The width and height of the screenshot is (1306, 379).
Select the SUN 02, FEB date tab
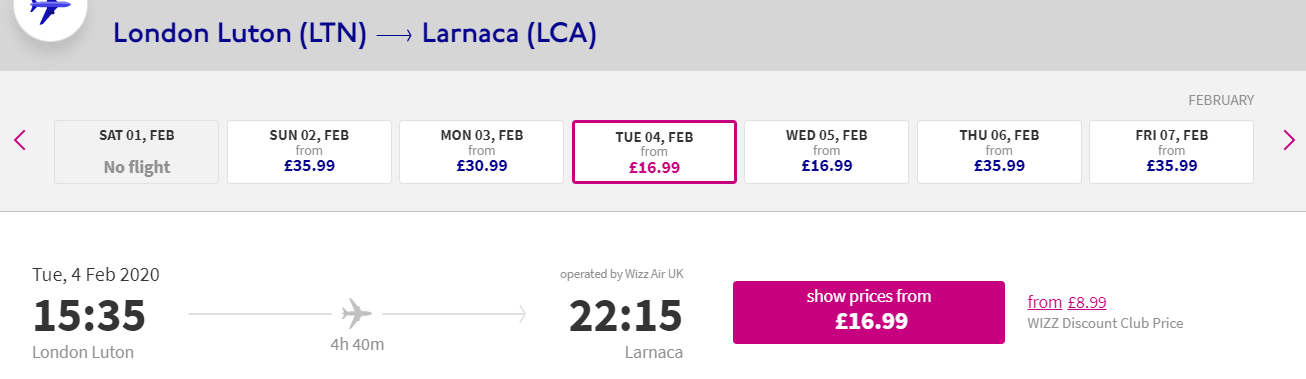tap(309, 152)
